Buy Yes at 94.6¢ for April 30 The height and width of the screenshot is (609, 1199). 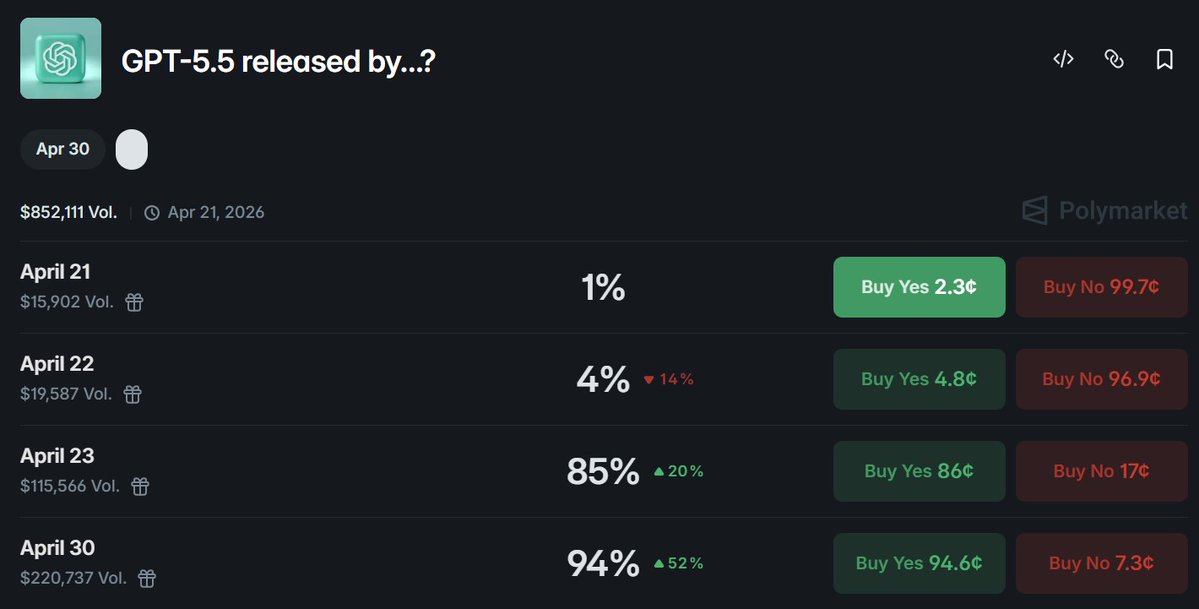pos(919,563)
